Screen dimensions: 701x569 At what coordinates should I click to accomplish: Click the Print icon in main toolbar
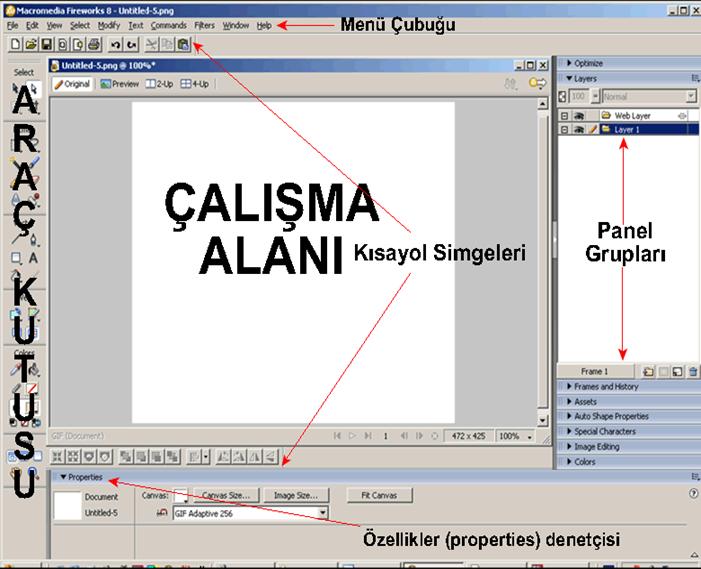click(x=94, y=44)
